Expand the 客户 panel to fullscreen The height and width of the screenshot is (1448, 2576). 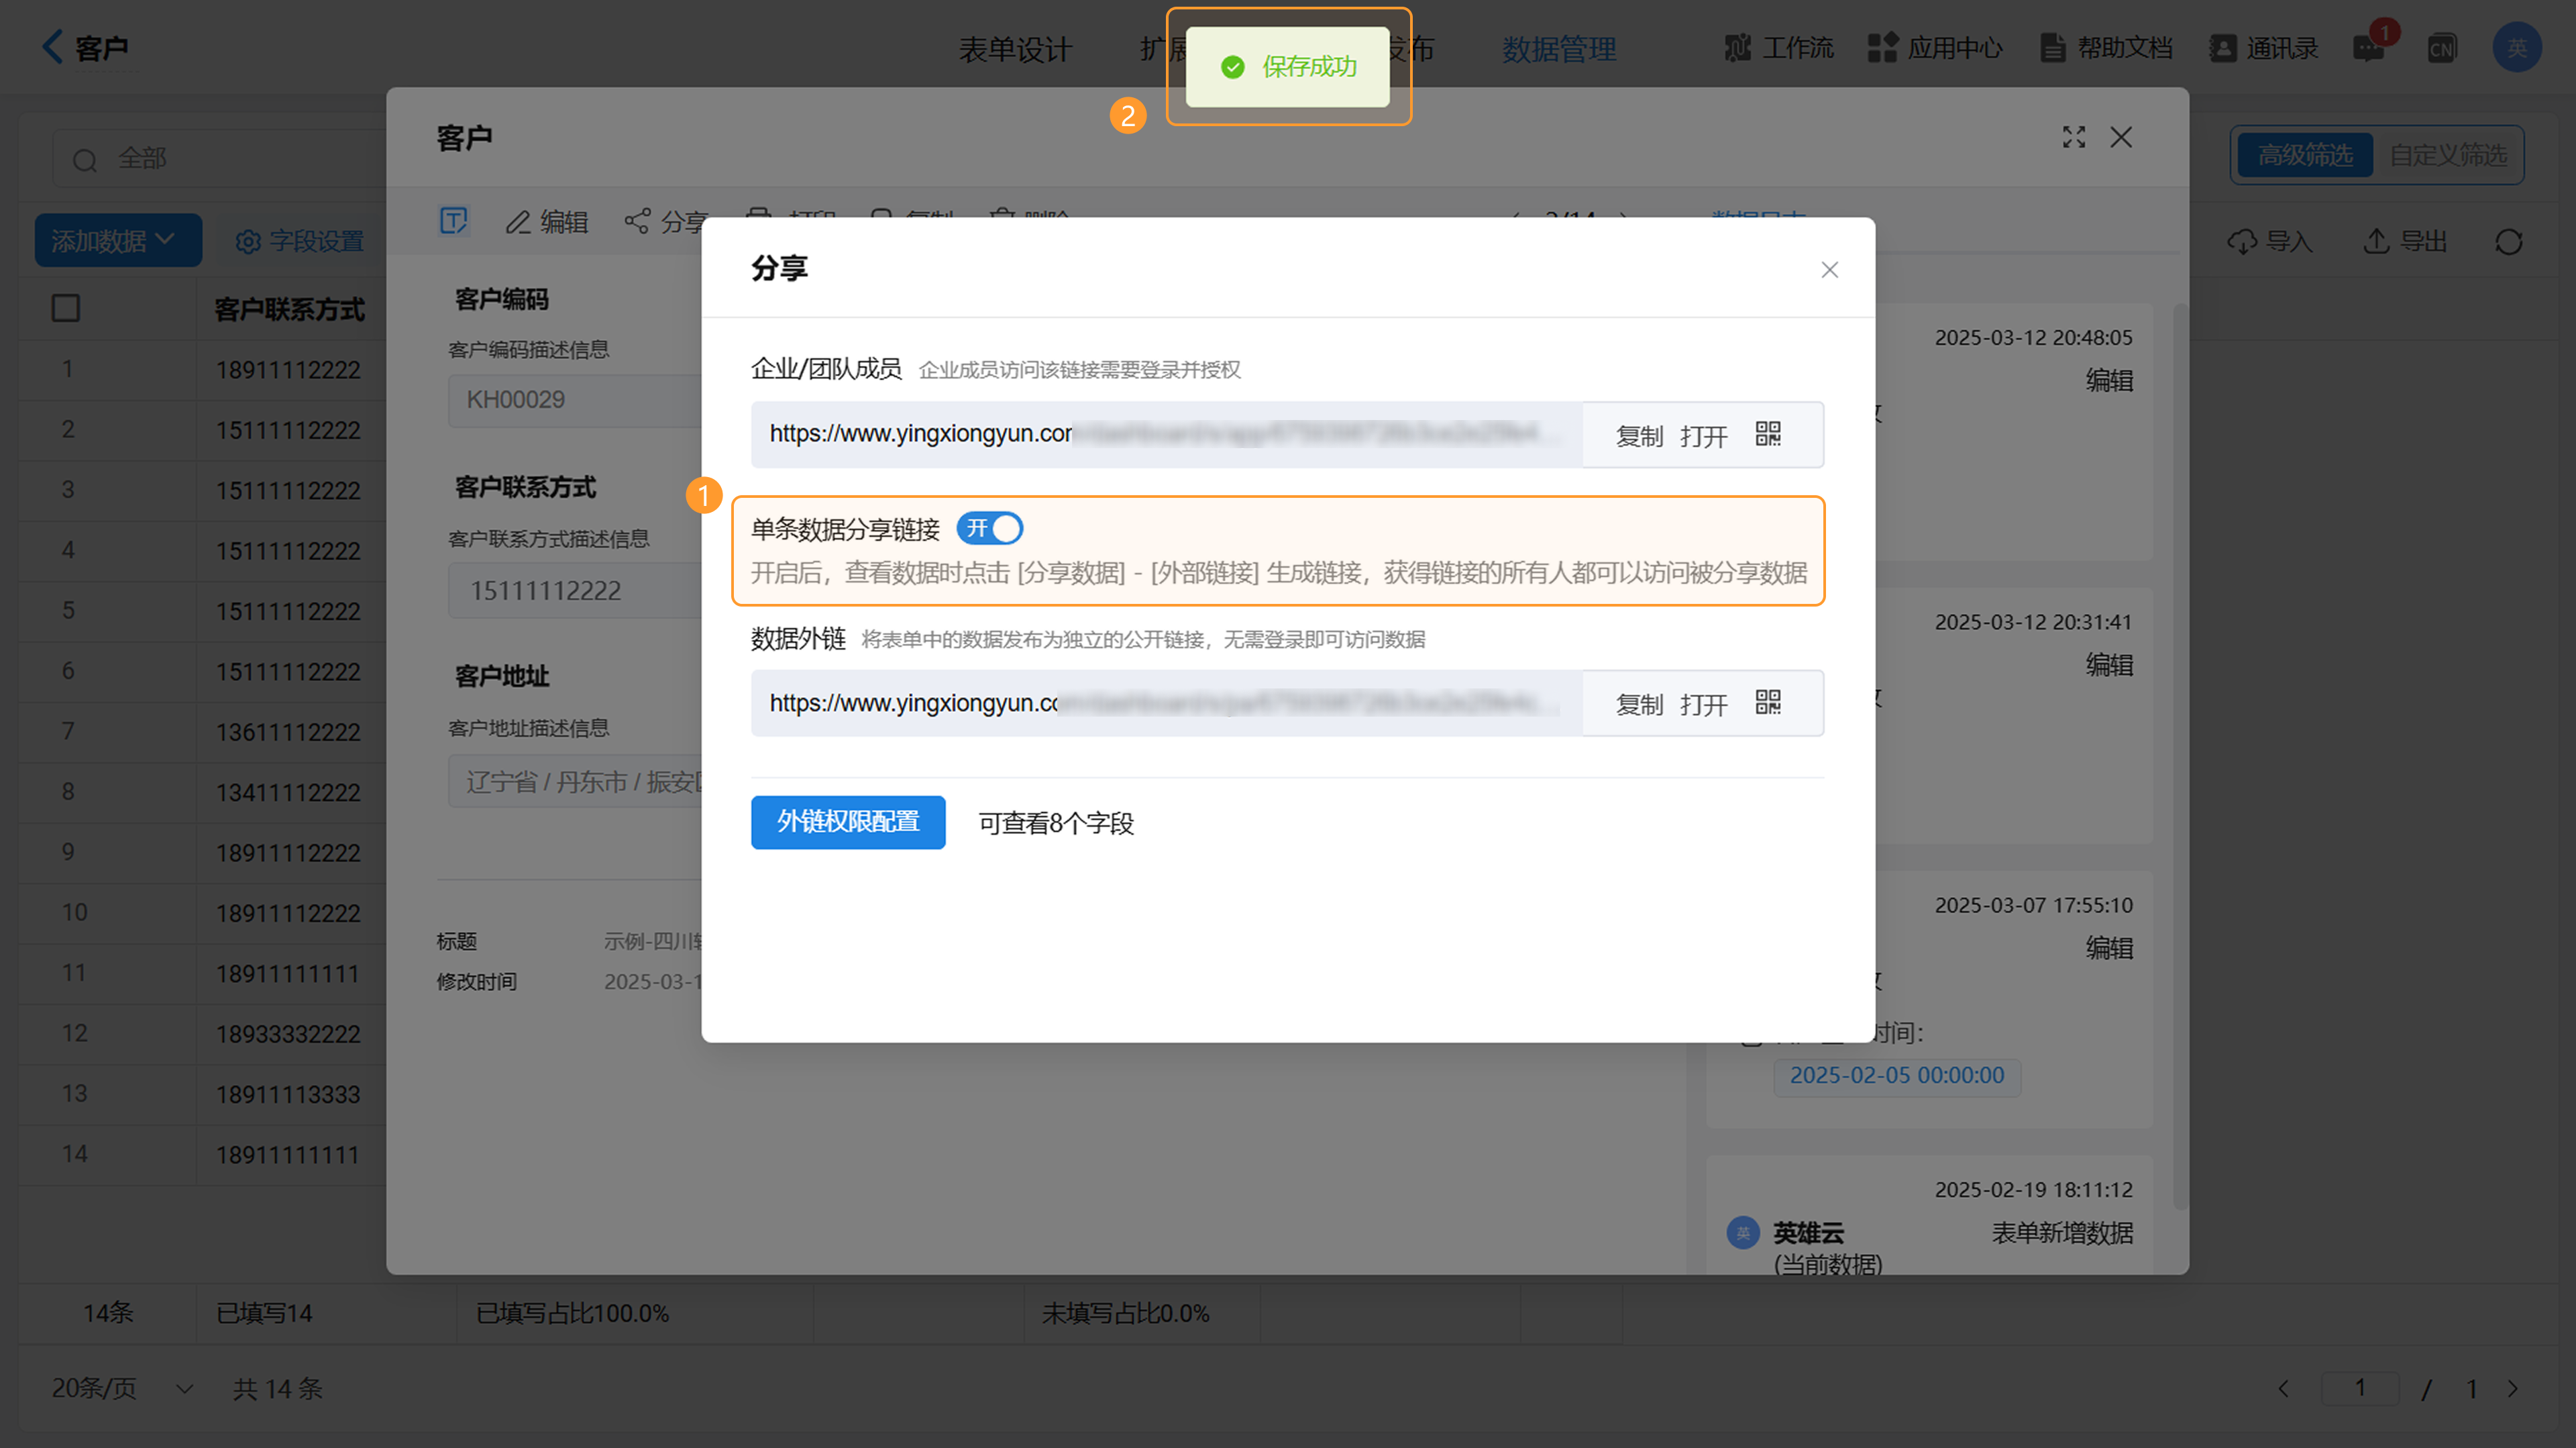[x=2073, y=138]
